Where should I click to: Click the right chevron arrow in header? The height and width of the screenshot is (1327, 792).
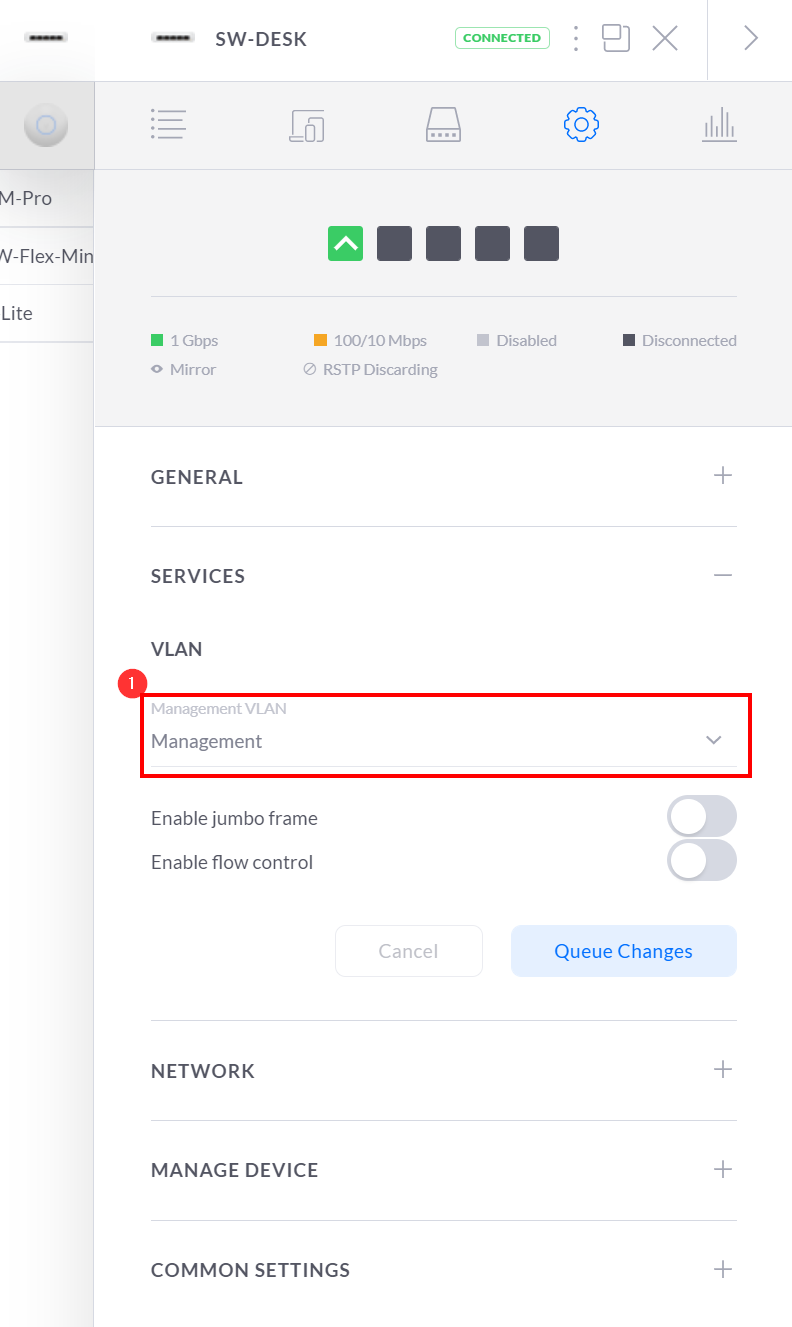(x=750, y=39)
